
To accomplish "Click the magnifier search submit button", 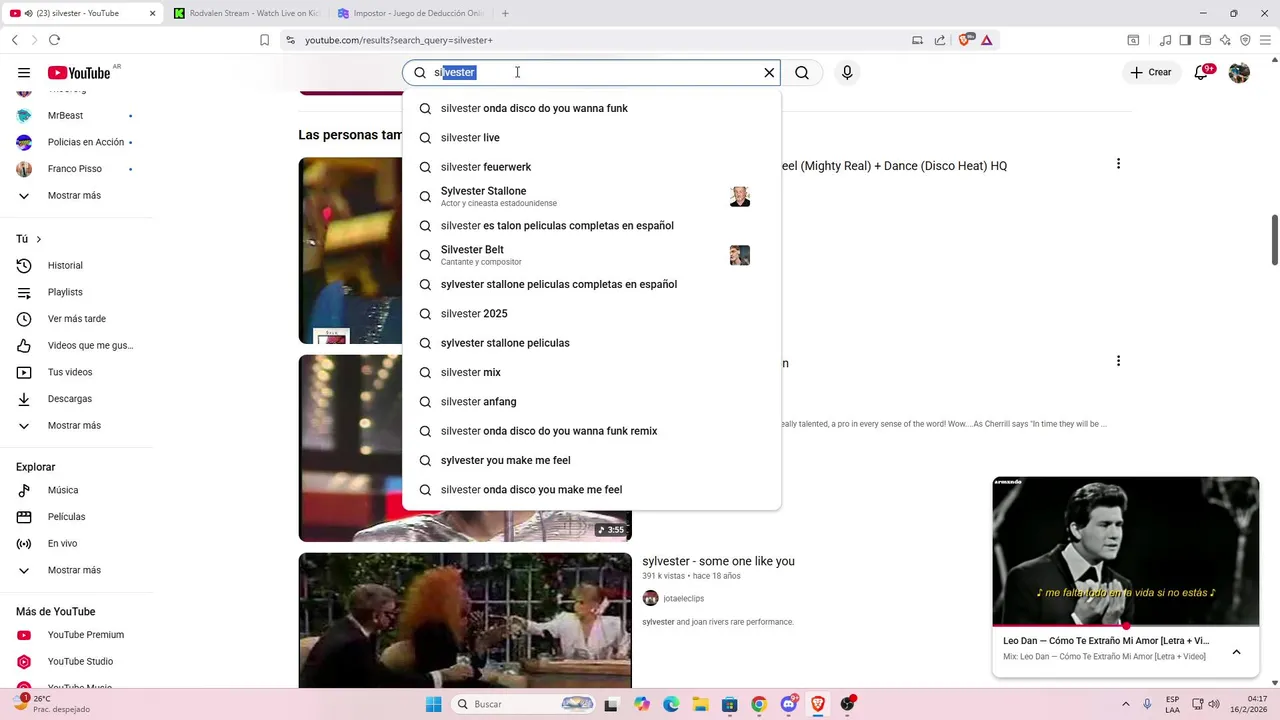I will [x=802, y=73].
